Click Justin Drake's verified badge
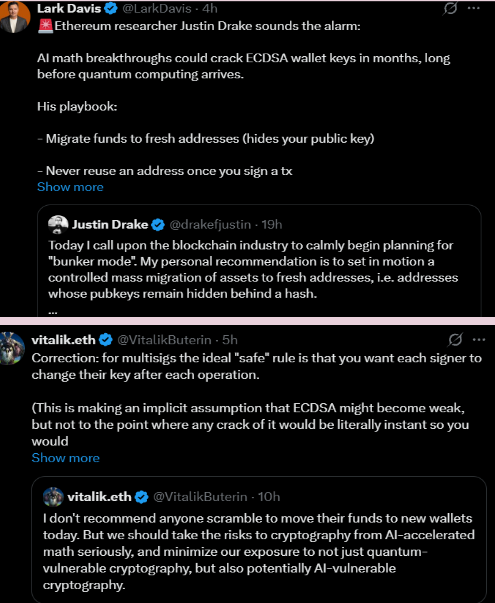 tap(158, 225)
